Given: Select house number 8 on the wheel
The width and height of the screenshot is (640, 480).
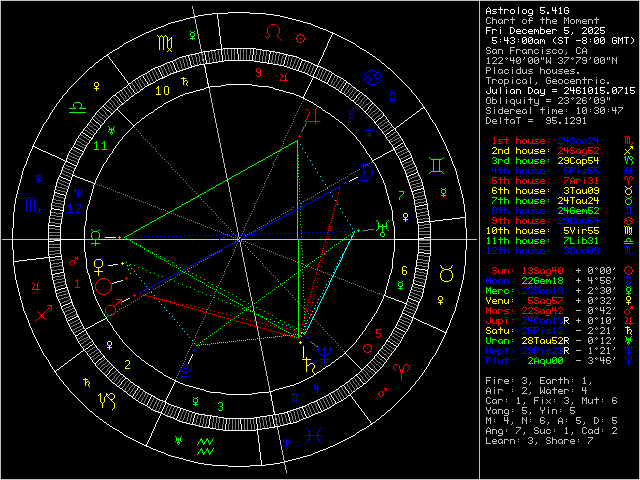Looking at the screenshot, I should click(351, 115).
